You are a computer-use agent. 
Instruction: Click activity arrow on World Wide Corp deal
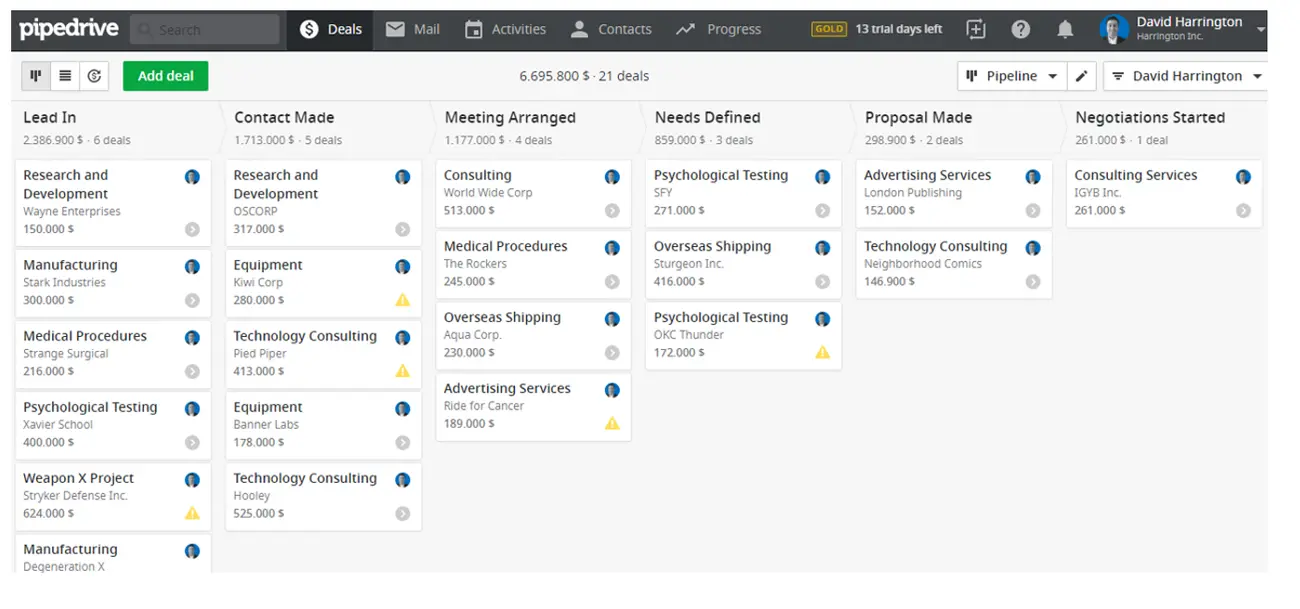point(612,211)
